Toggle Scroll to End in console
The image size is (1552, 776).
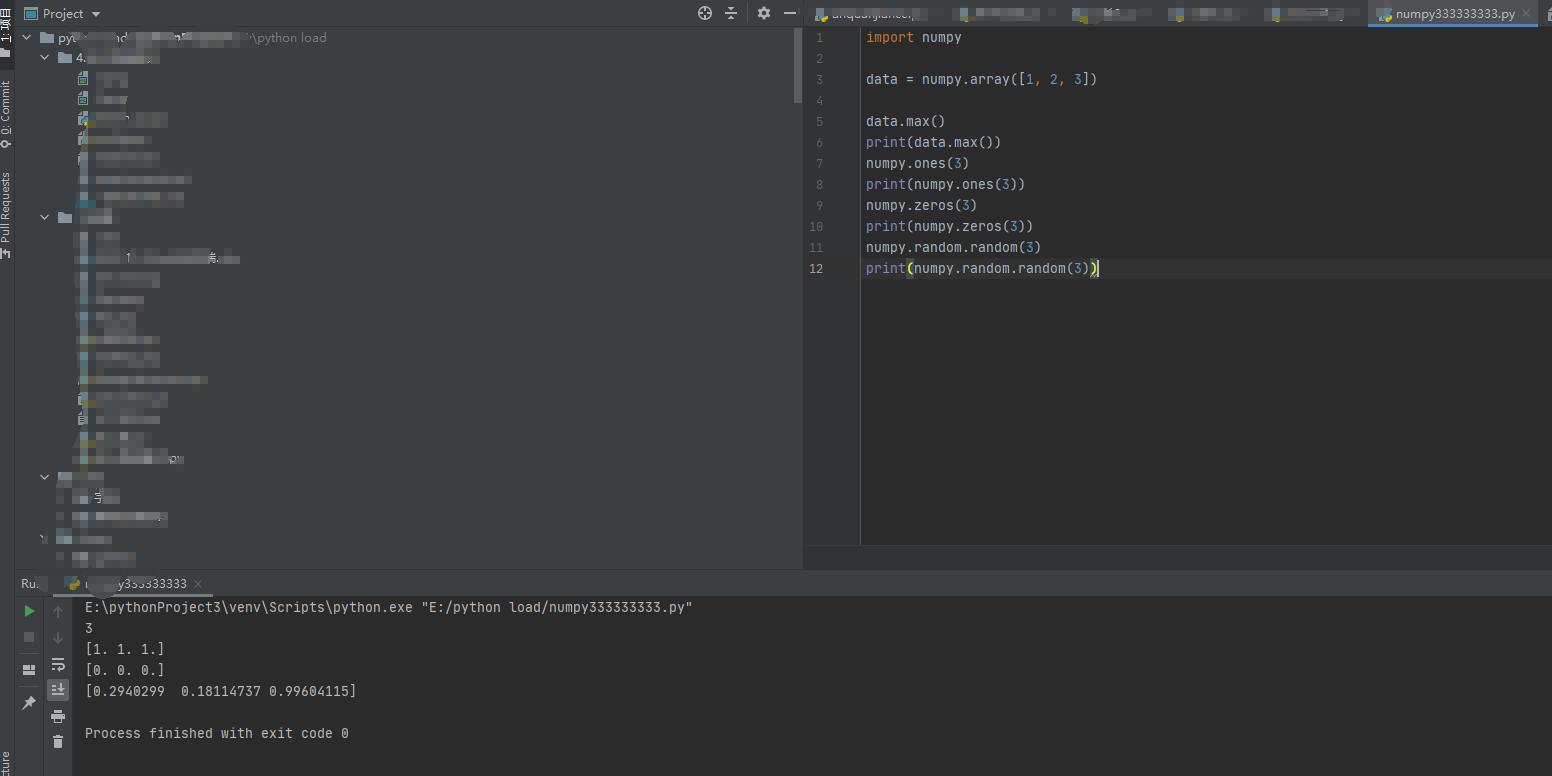58,689
